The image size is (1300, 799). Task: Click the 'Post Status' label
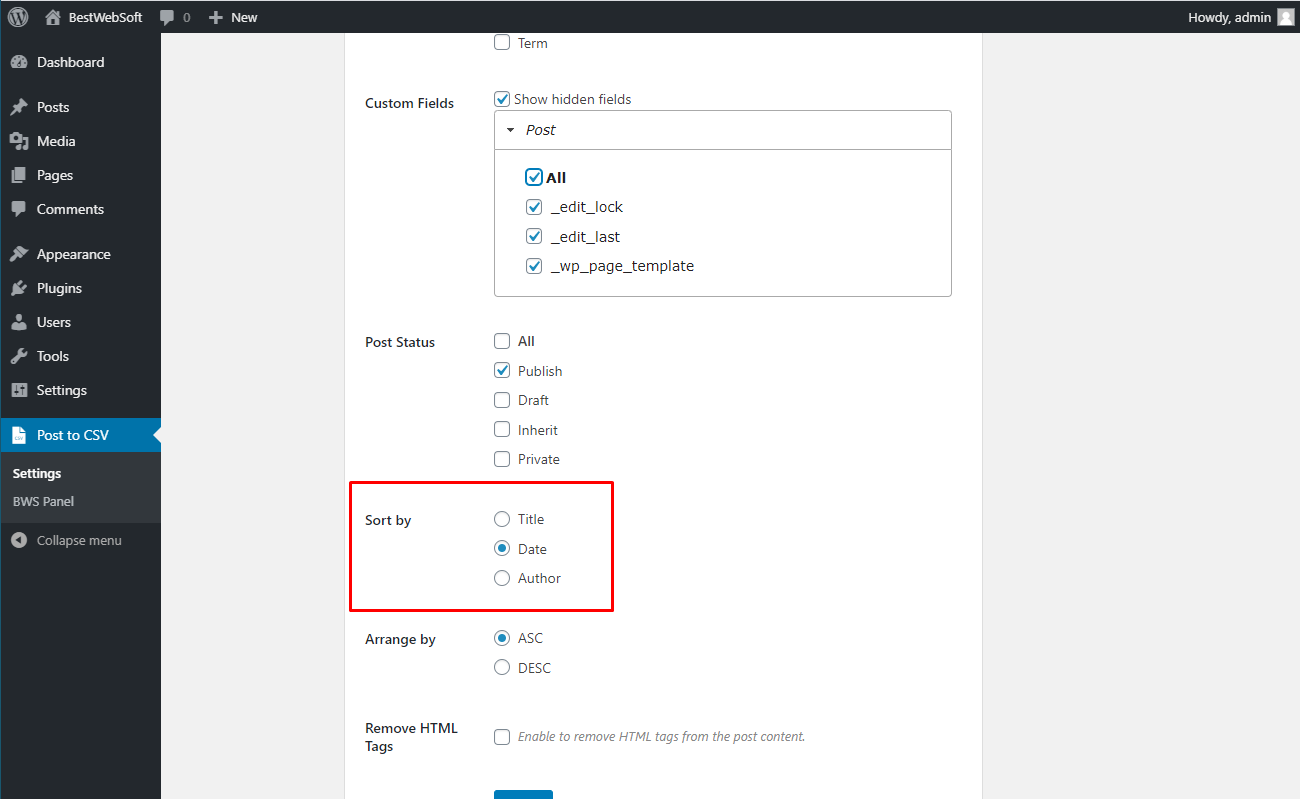[400, 342]
